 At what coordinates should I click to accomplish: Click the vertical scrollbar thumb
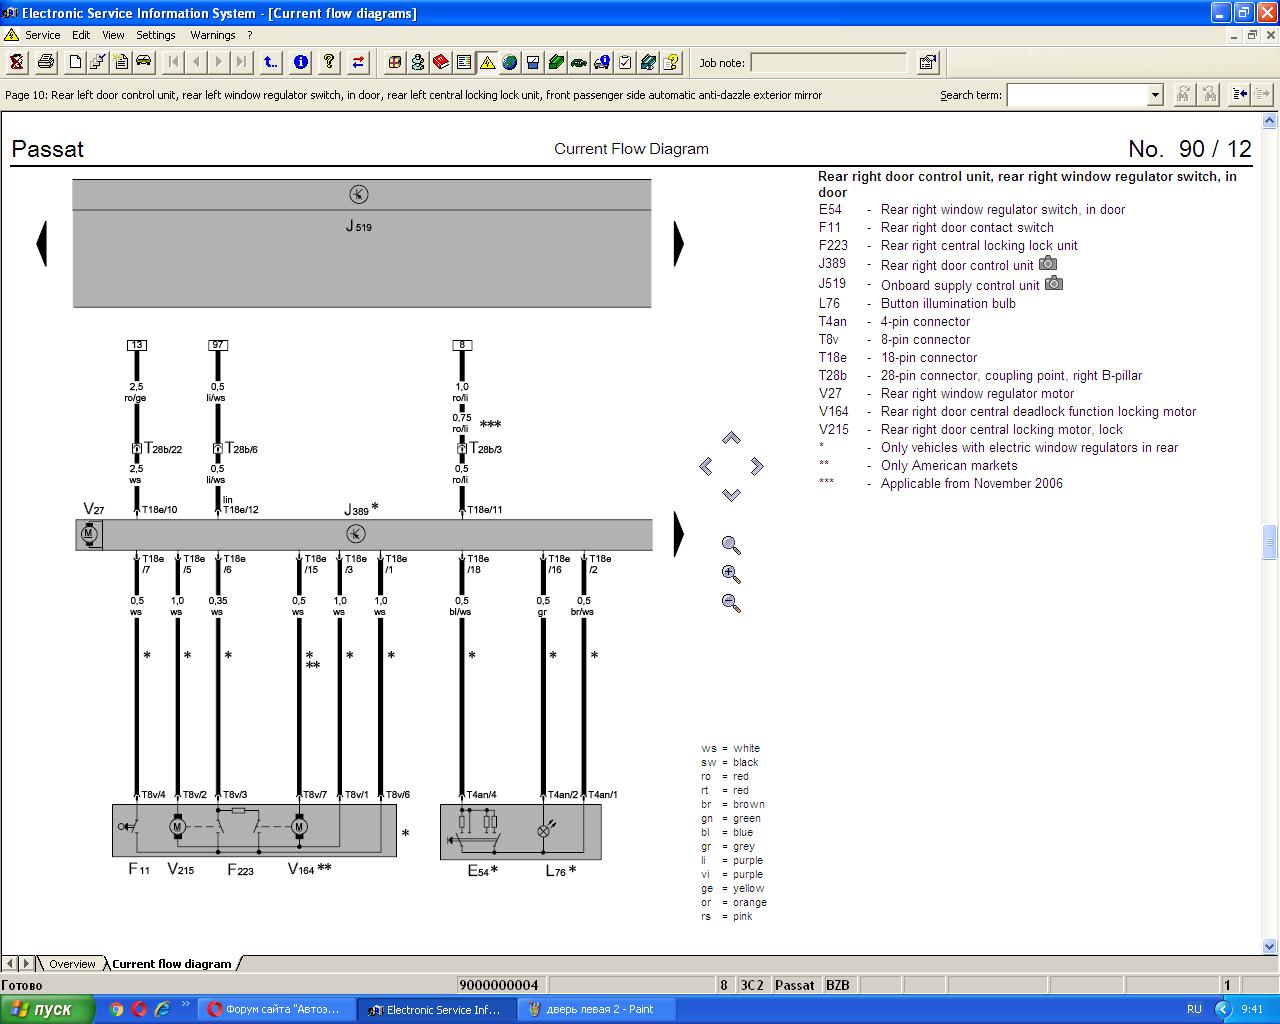1270,542
